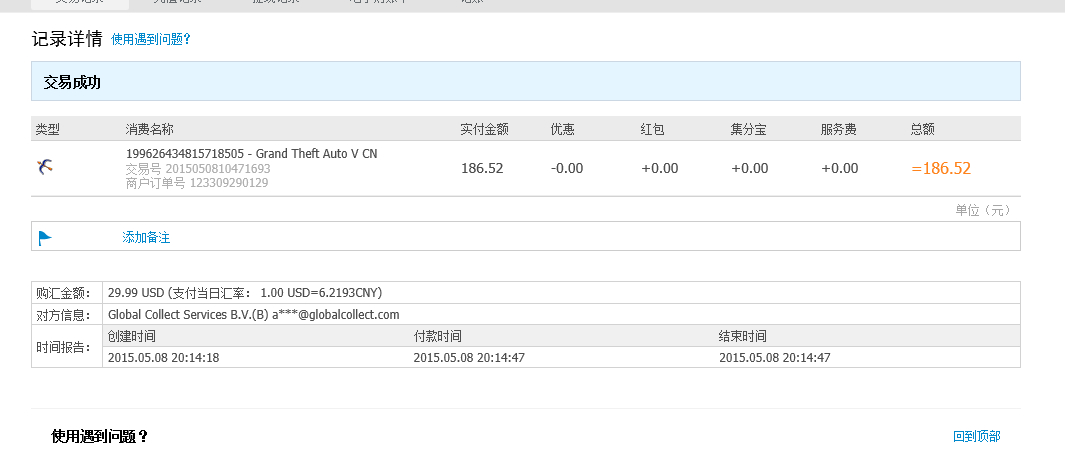Viewport: 1065px width, 458px height.
Task: Click the 类型 column header
Action: point(48,129)
